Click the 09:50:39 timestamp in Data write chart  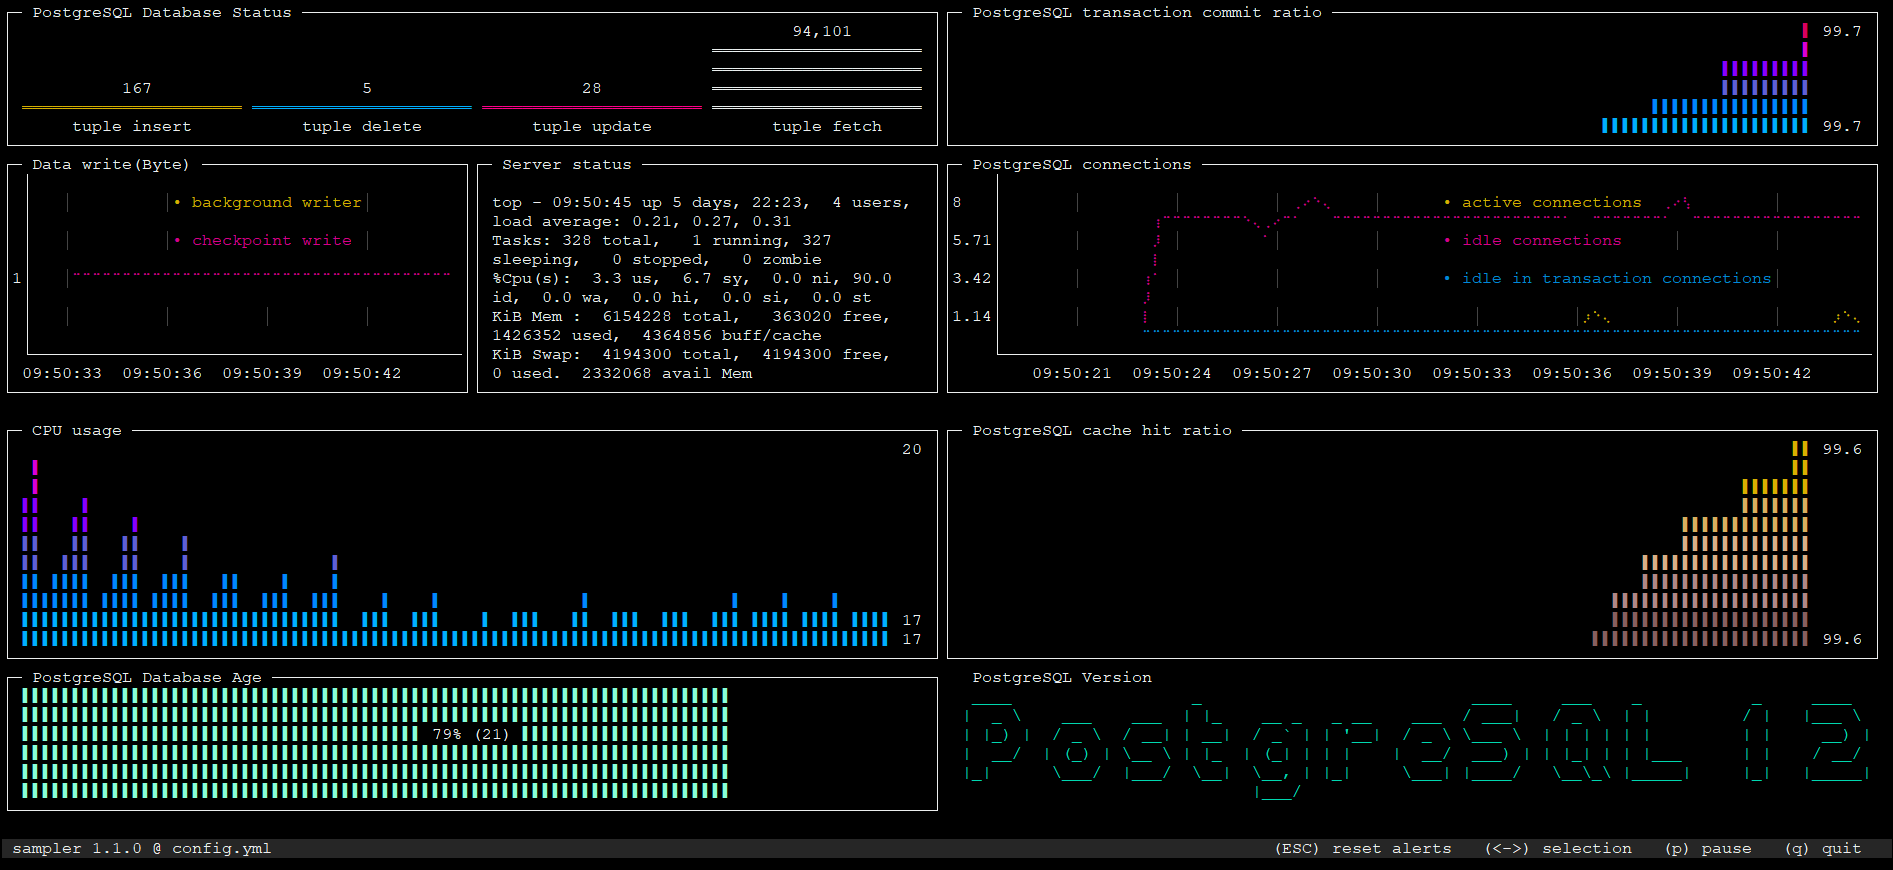tap(262, 373)
